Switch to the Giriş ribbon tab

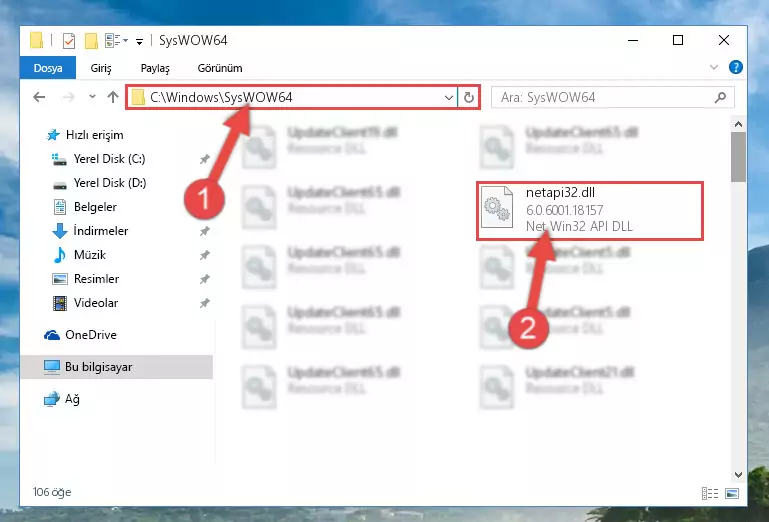101,68
